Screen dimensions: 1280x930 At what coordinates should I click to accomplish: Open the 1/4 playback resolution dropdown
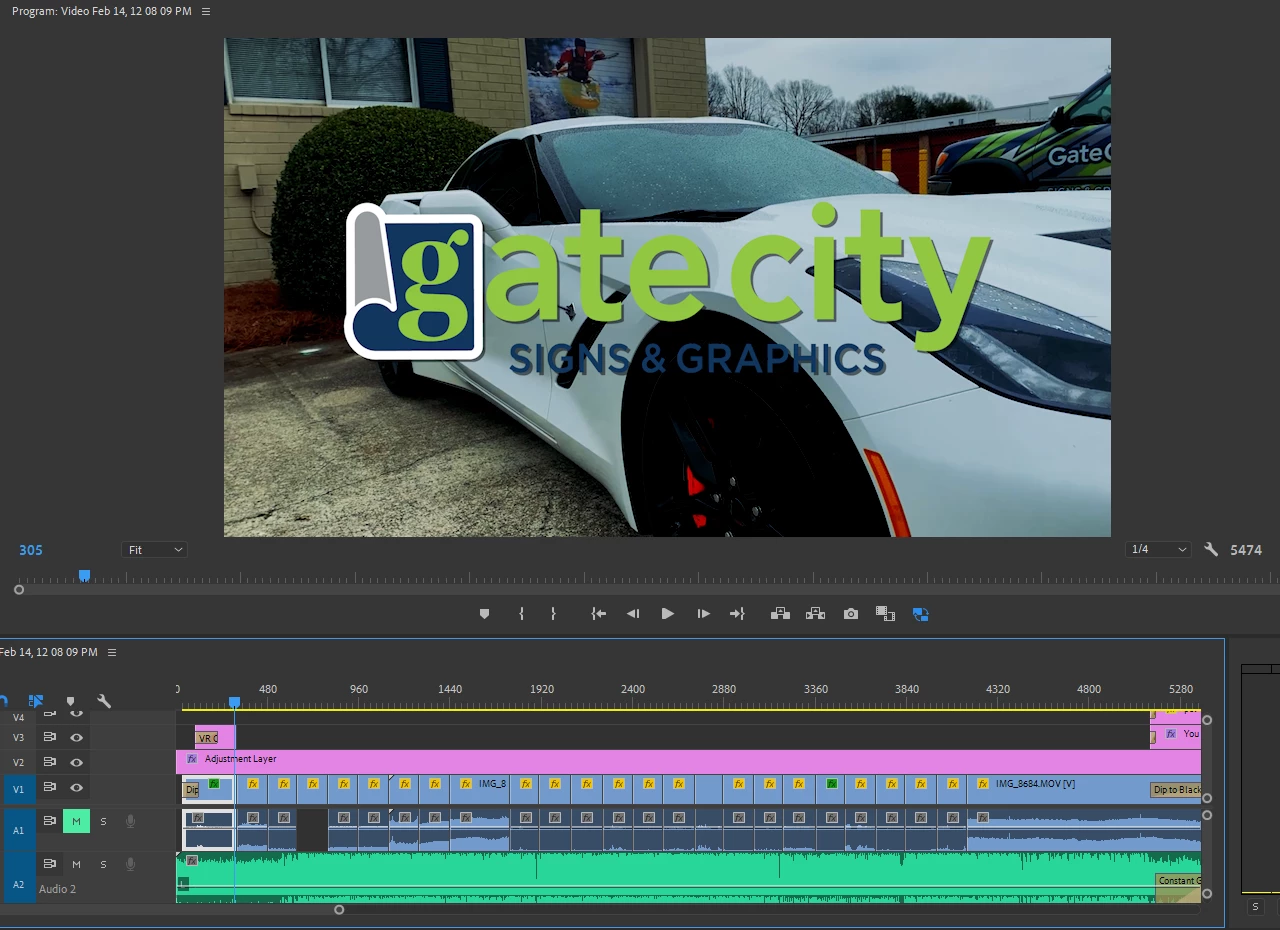pyautogui.click(x=1158, y=550)
